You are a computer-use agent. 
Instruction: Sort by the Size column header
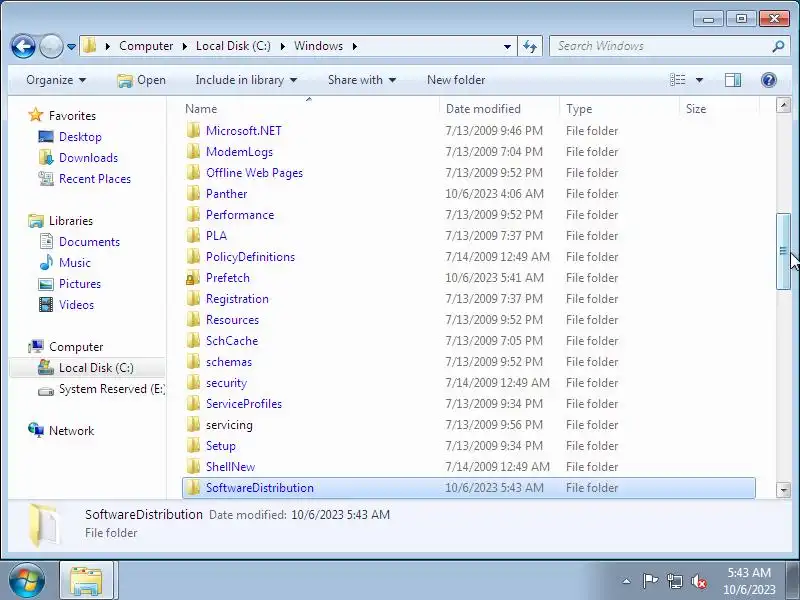click(x=696, y=109)
